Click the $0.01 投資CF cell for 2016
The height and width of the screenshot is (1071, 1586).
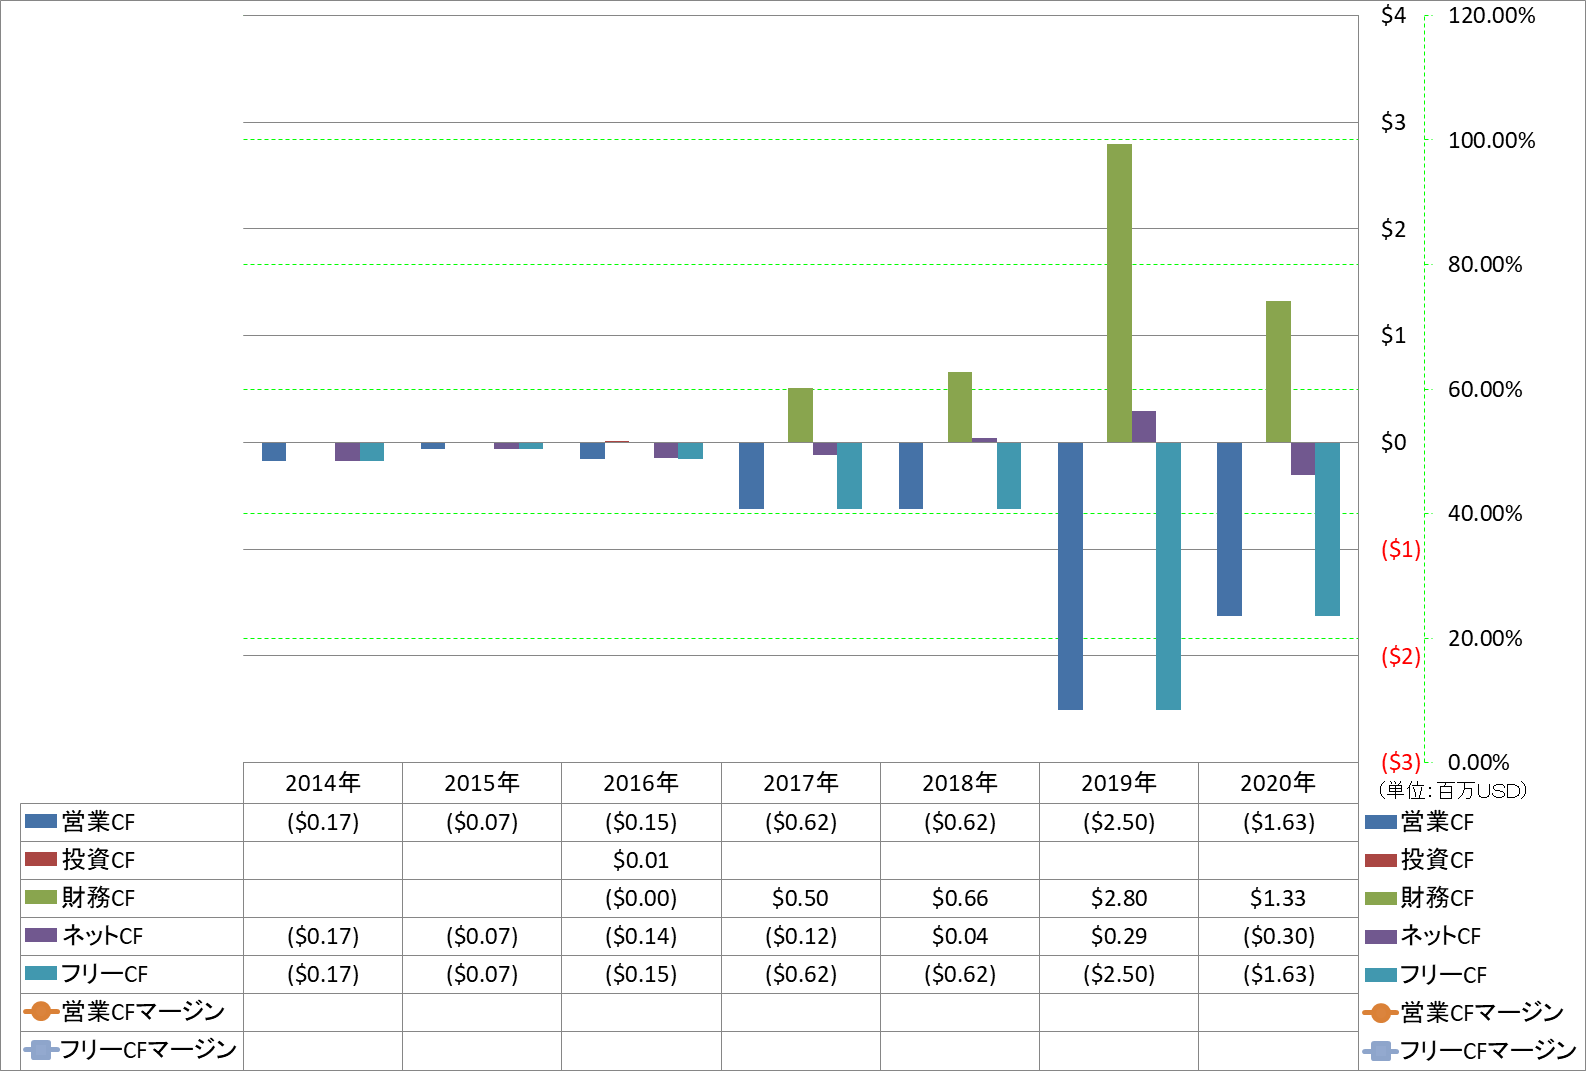pos(641,860)
